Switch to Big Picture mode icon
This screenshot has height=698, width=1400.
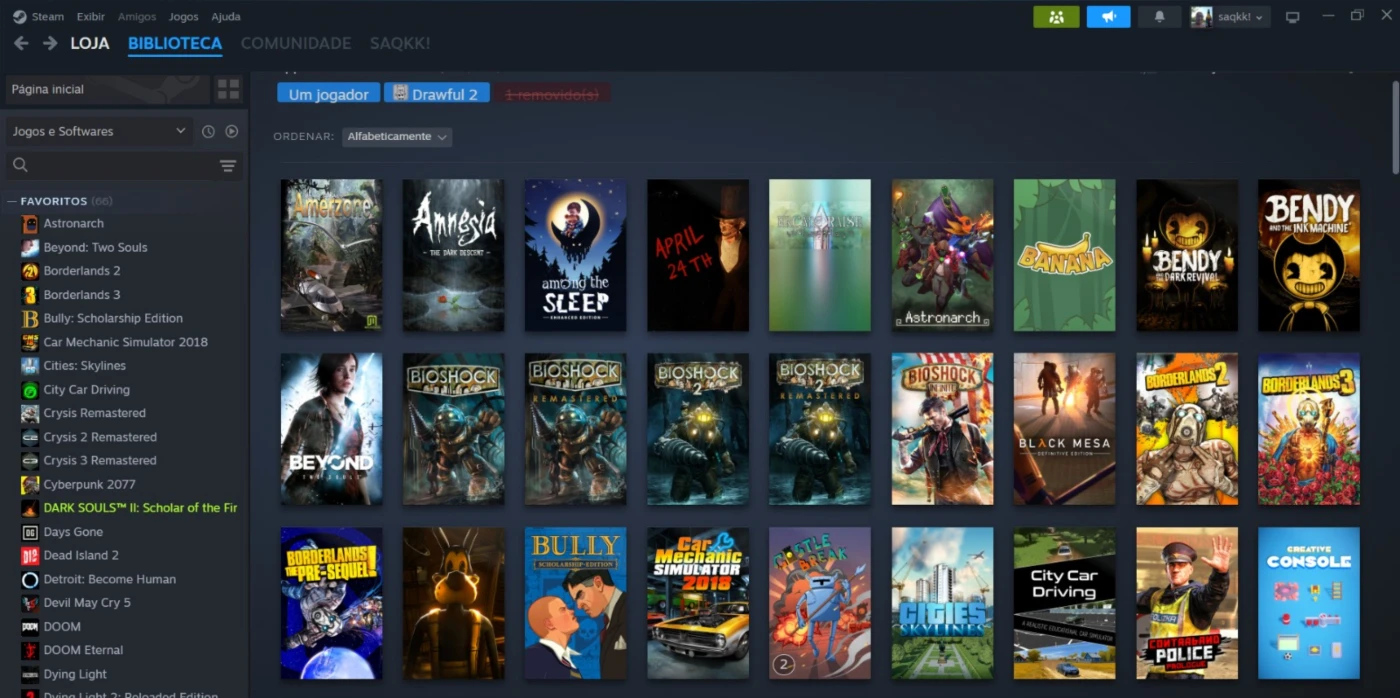coord(1292,17)
